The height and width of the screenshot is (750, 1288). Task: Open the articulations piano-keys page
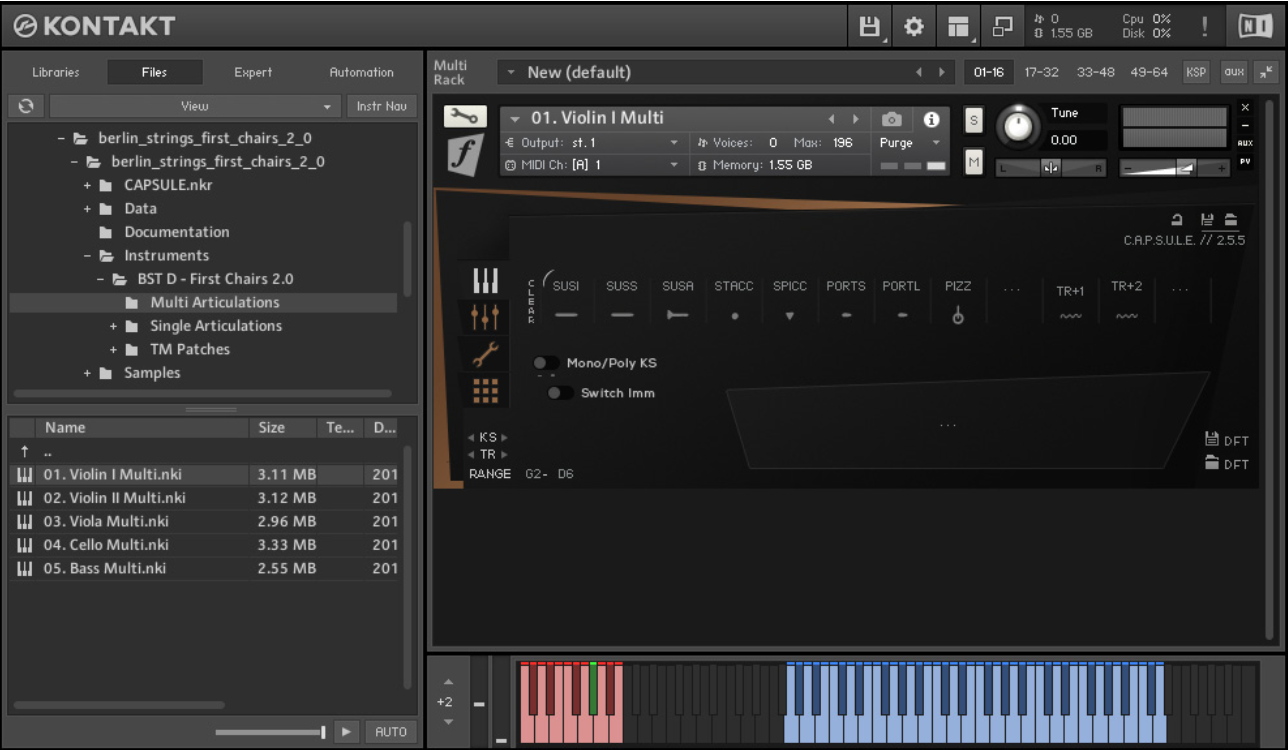[485, 281]
